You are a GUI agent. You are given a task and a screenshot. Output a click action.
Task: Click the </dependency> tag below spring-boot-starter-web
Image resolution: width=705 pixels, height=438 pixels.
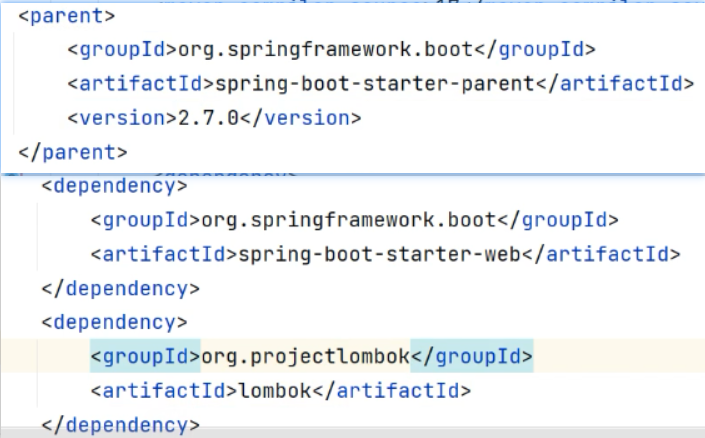click(120, 289)
